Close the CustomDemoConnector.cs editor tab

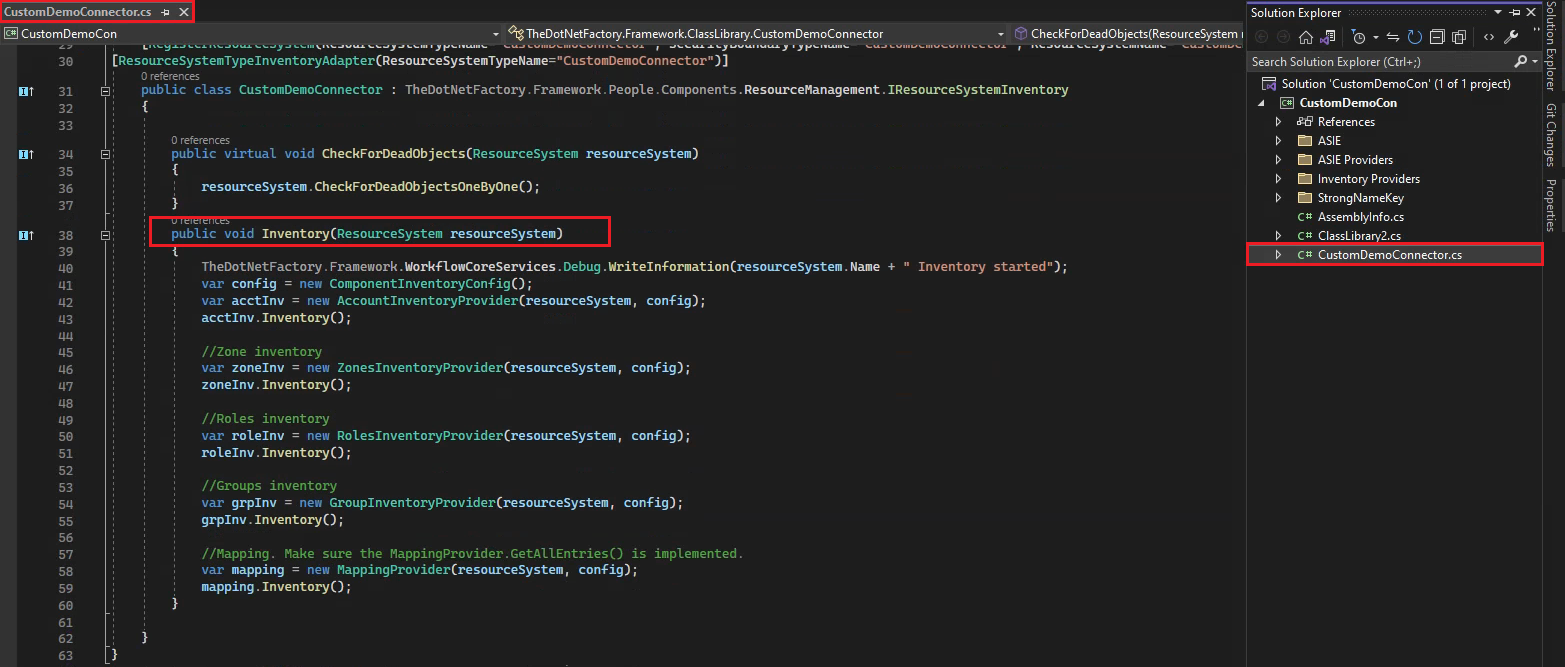[x=183, y=12]
